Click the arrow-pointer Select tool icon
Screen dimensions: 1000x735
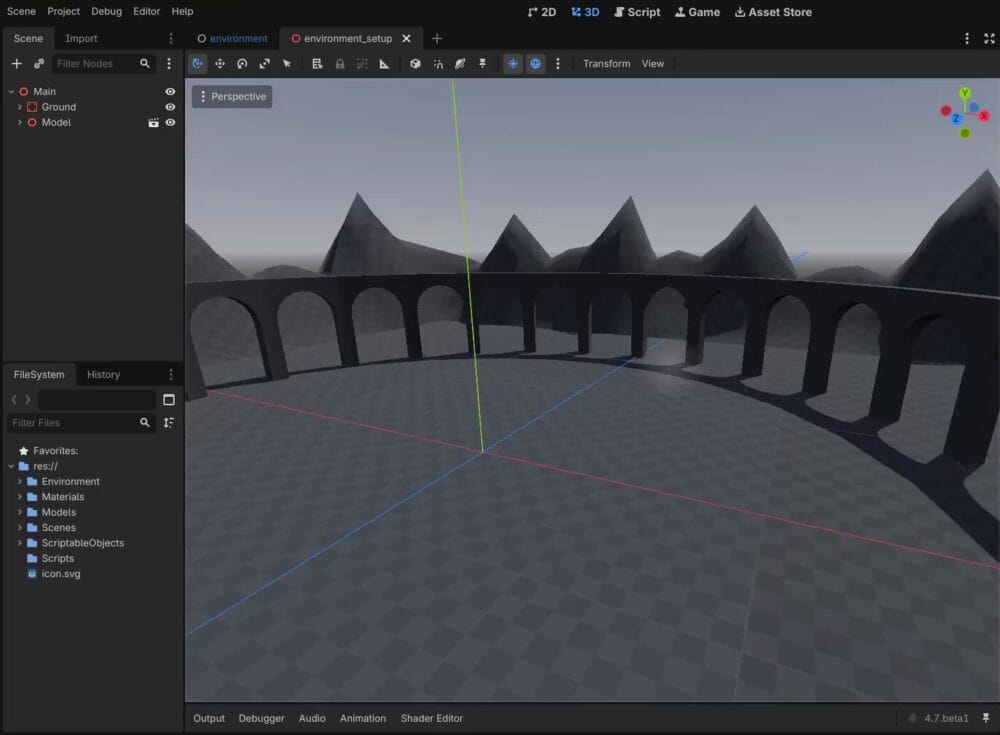[x=286, y=64]
